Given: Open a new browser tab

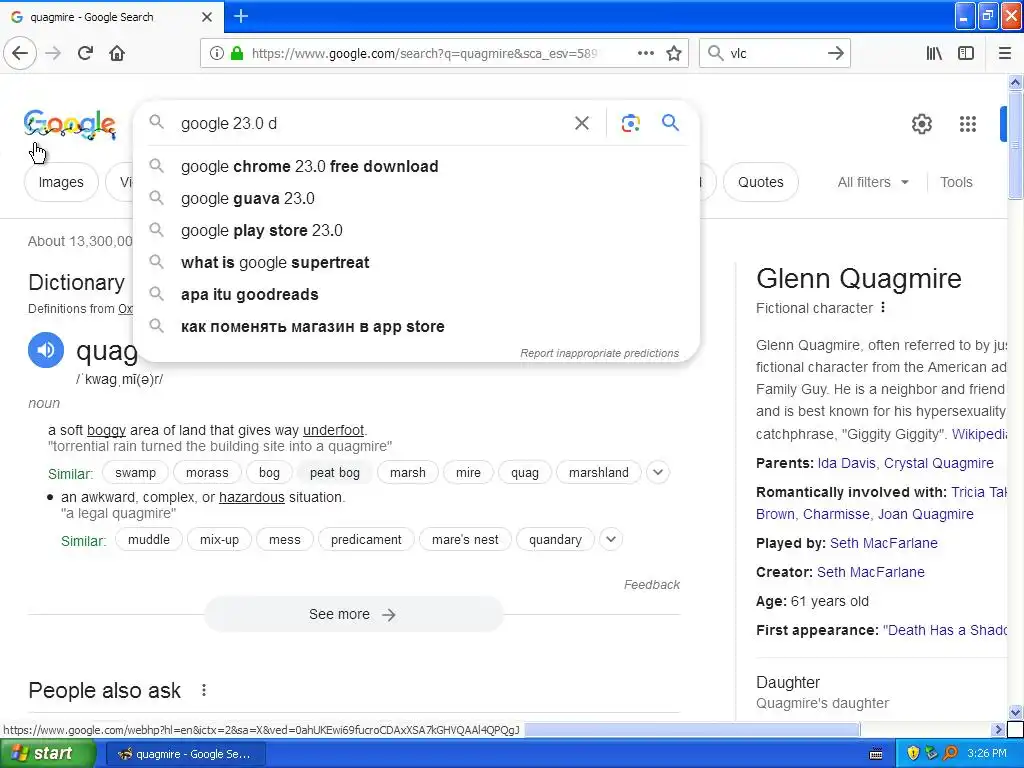Looking at the screenshot, I should click(241, 16).
